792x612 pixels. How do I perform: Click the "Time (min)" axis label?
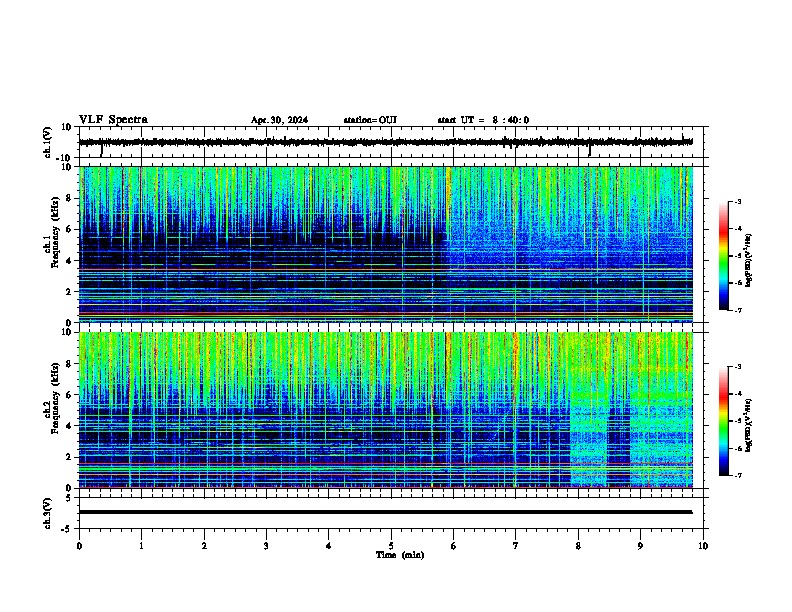[400, 555]
